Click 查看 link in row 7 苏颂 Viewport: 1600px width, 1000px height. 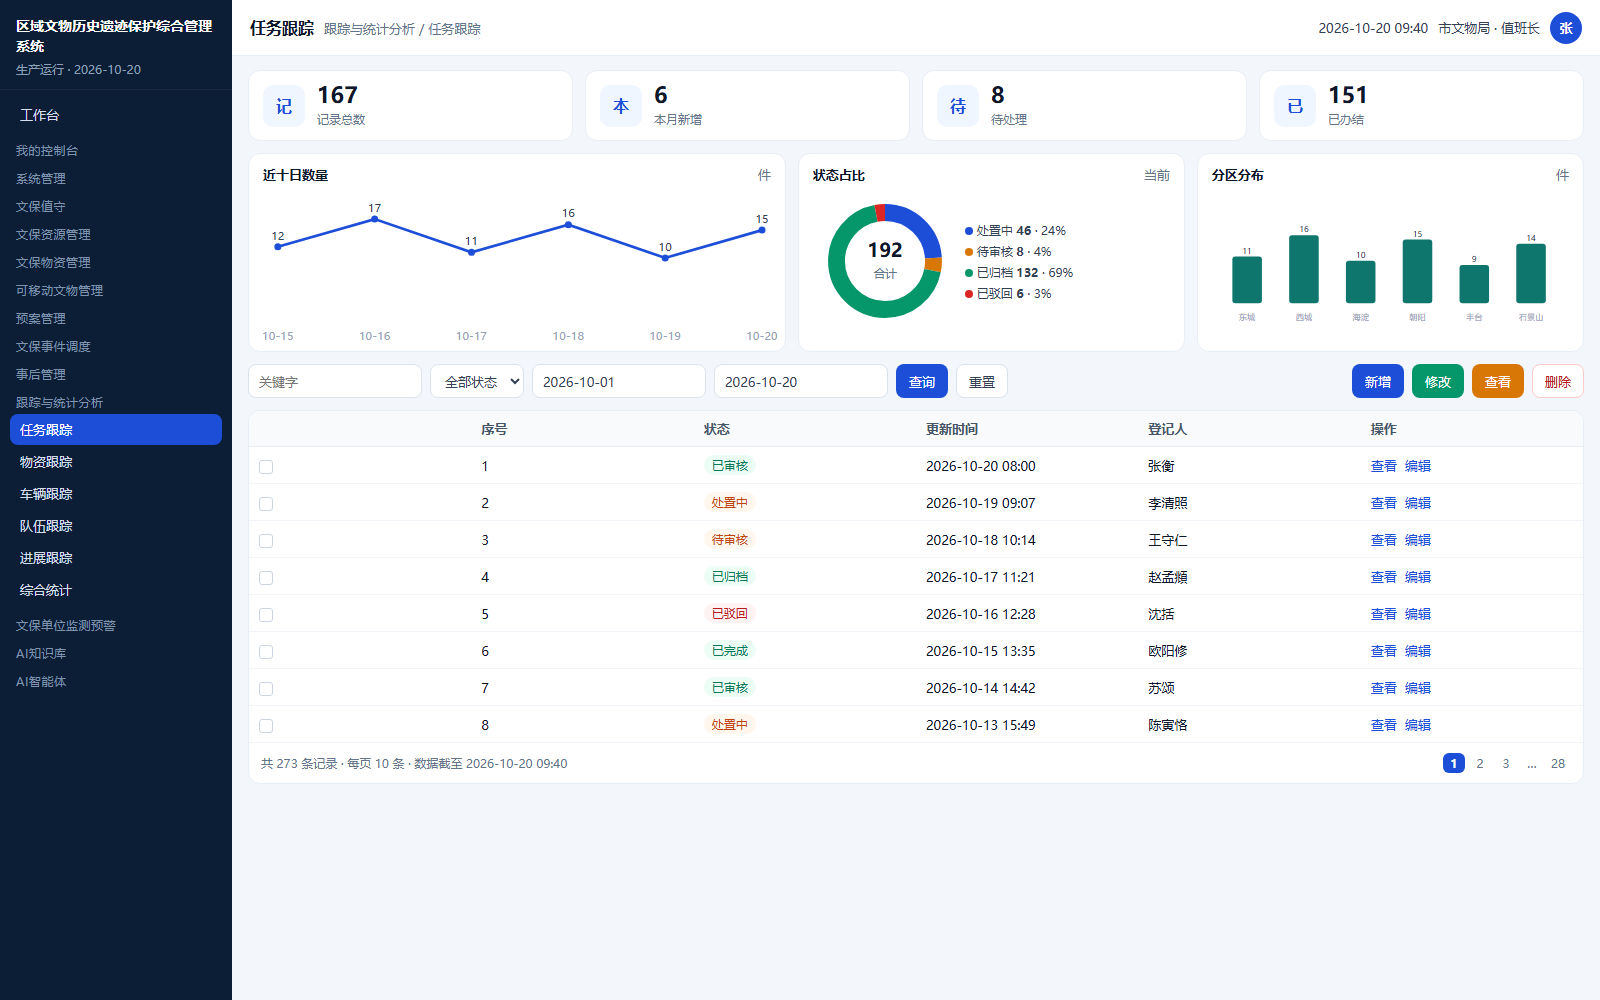pos(1384,688)
